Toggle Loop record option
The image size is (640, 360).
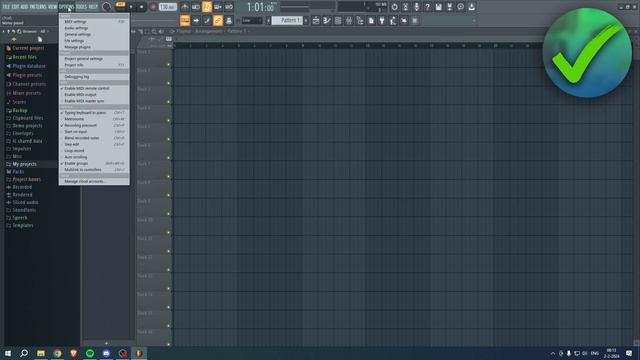[94, 151]
